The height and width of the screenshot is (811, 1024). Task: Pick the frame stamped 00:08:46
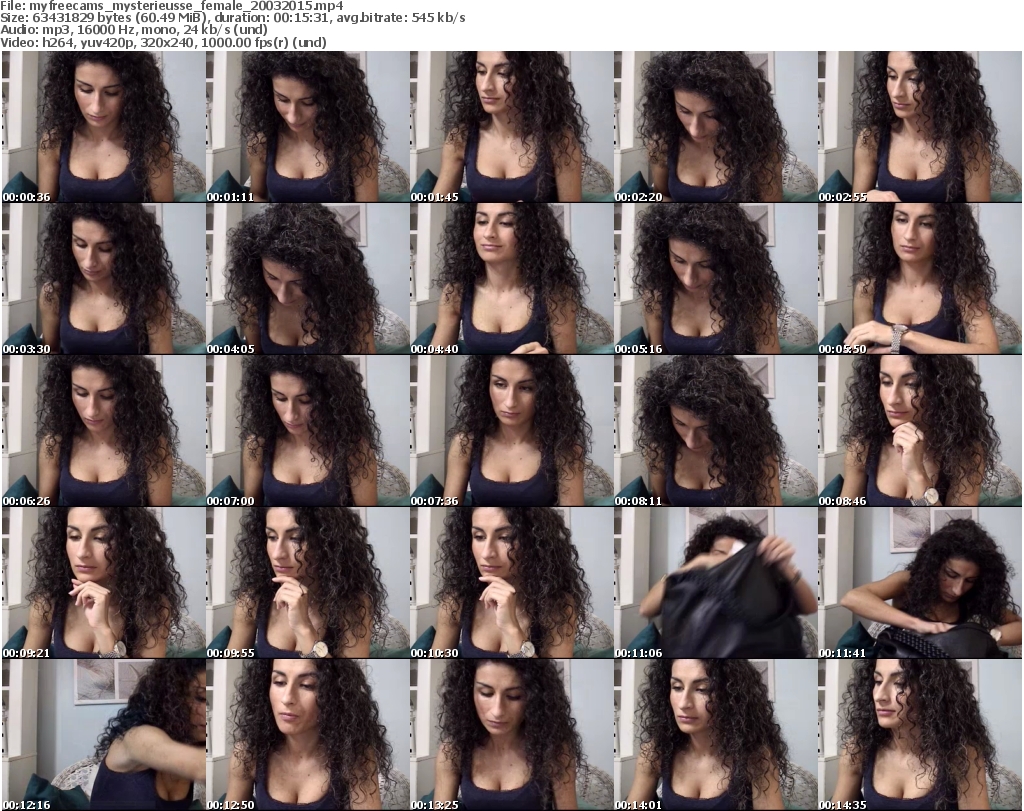(920, 431)
